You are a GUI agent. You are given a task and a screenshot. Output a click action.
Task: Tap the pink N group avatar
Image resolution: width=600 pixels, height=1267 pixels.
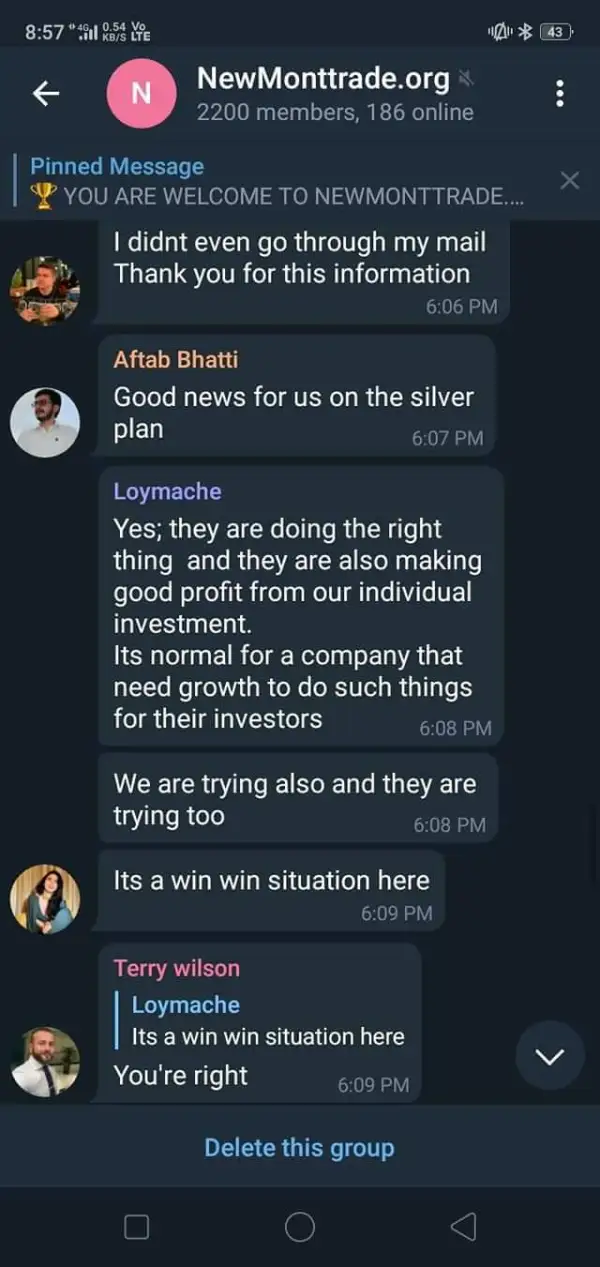point(141,93)
